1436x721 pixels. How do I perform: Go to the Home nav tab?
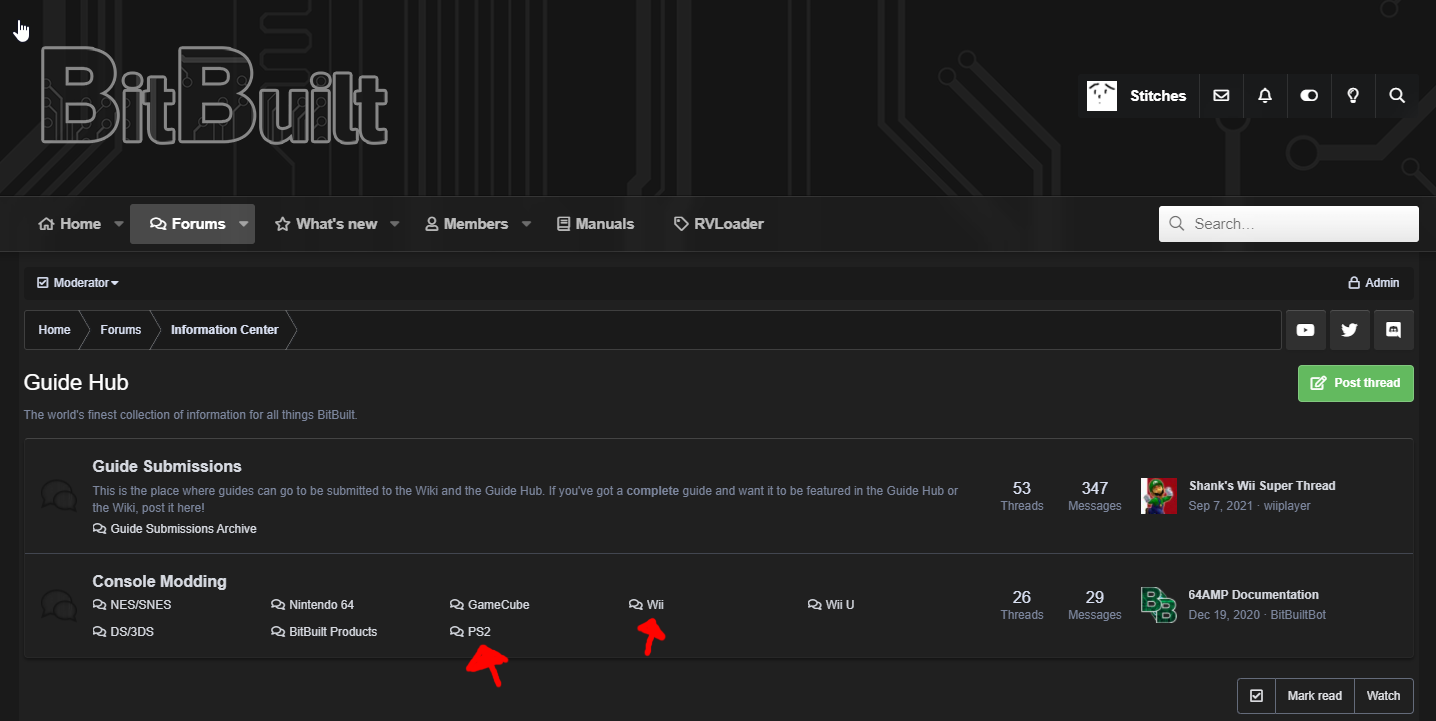69,224
